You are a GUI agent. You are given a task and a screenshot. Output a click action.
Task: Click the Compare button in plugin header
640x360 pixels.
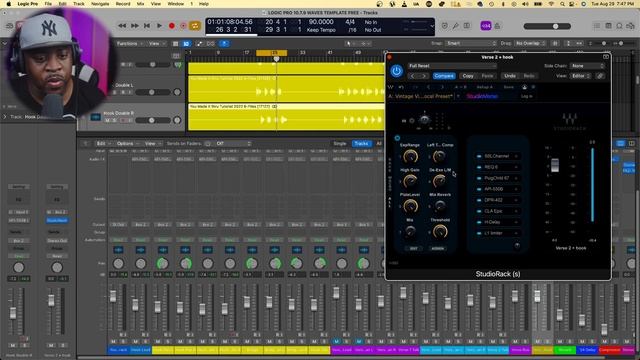click(444, 76)
